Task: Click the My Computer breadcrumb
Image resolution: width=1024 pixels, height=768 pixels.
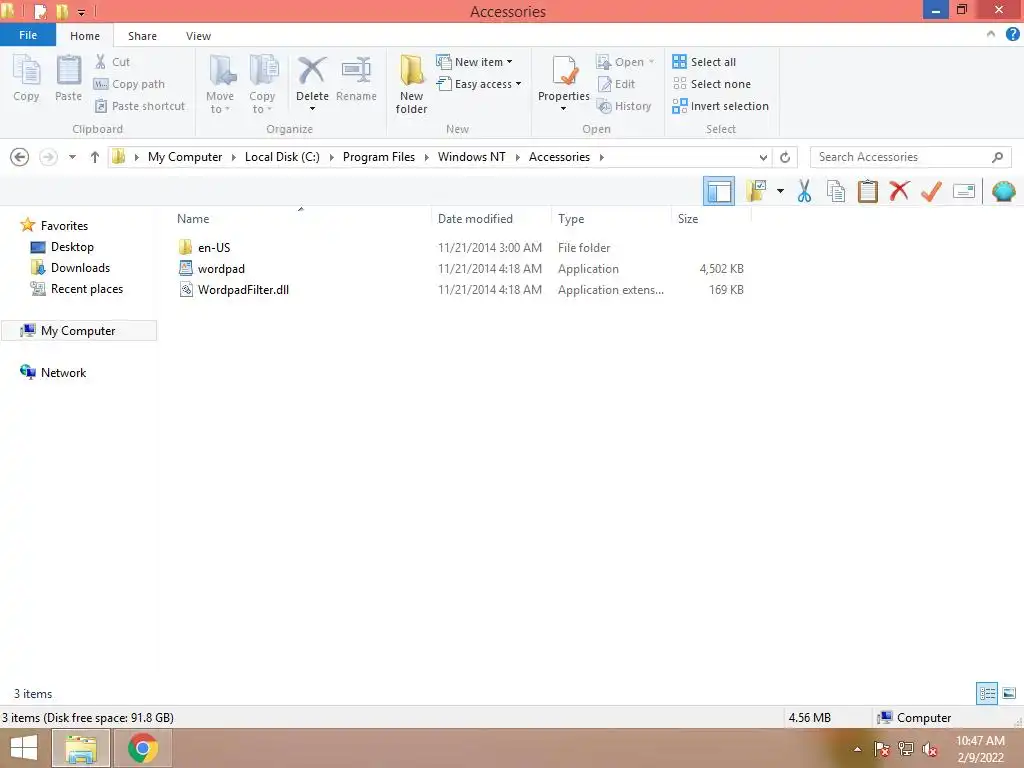Action: (x=185, y=157)
